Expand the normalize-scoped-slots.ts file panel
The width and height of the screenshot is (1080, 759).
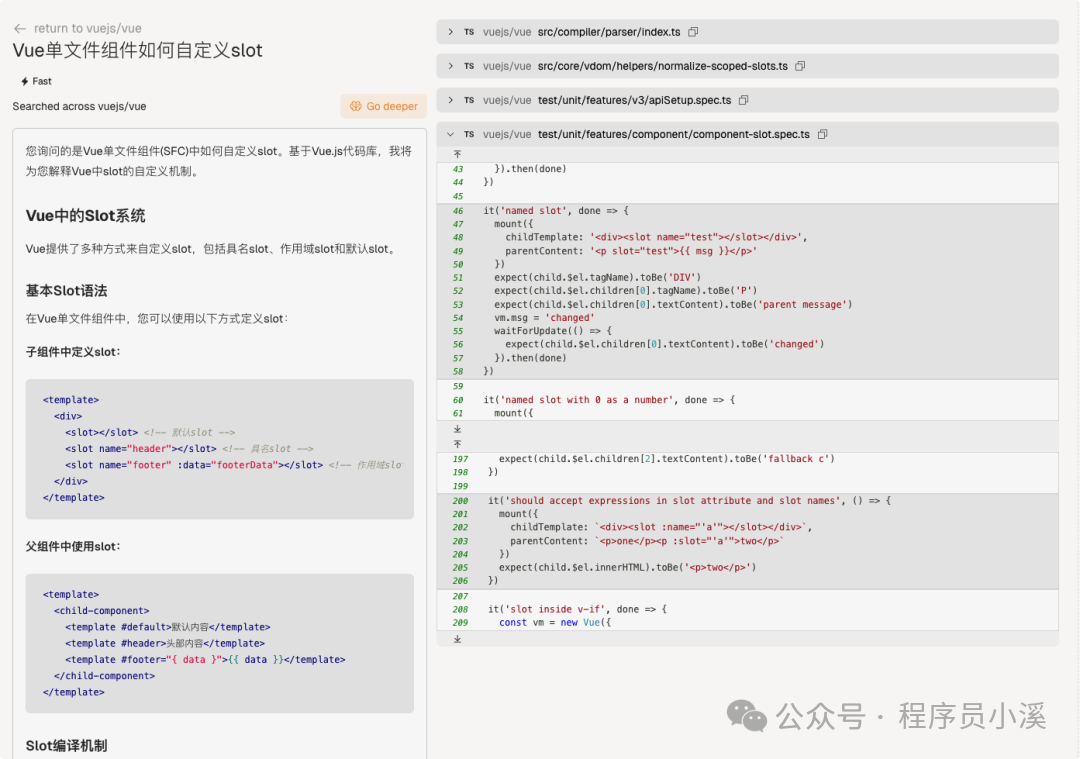(x=449, y=66)
